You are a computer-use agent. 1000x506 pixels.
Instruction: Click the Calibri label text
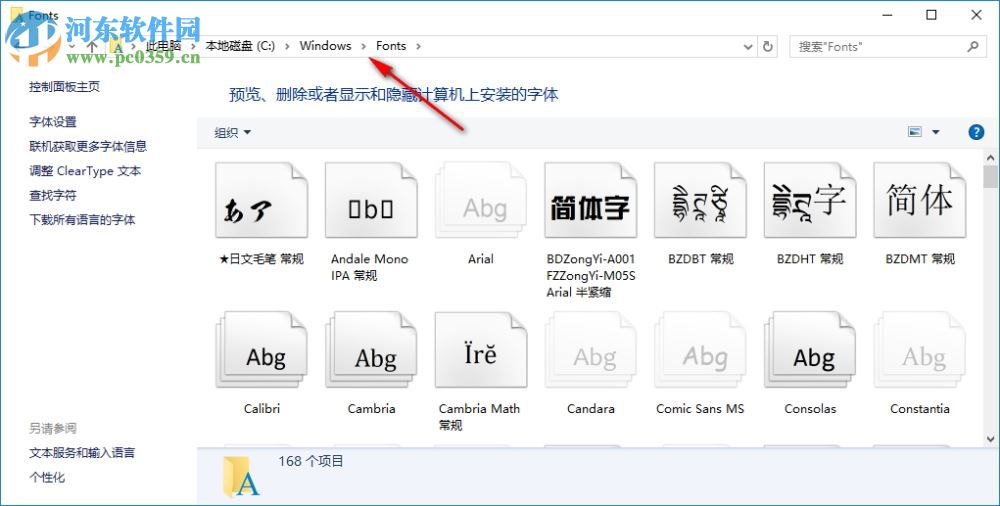[261, 408]
